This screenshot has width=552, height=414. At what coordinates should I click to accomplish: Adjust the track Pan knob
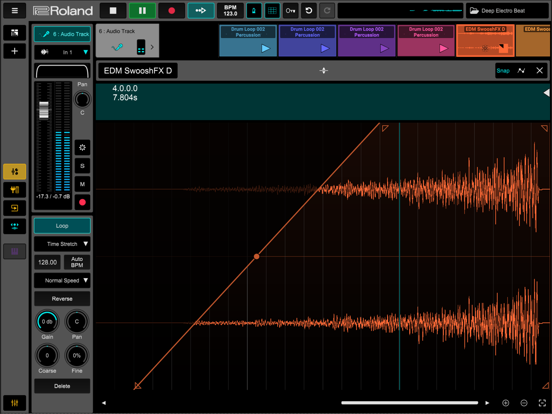coord(82,99)
